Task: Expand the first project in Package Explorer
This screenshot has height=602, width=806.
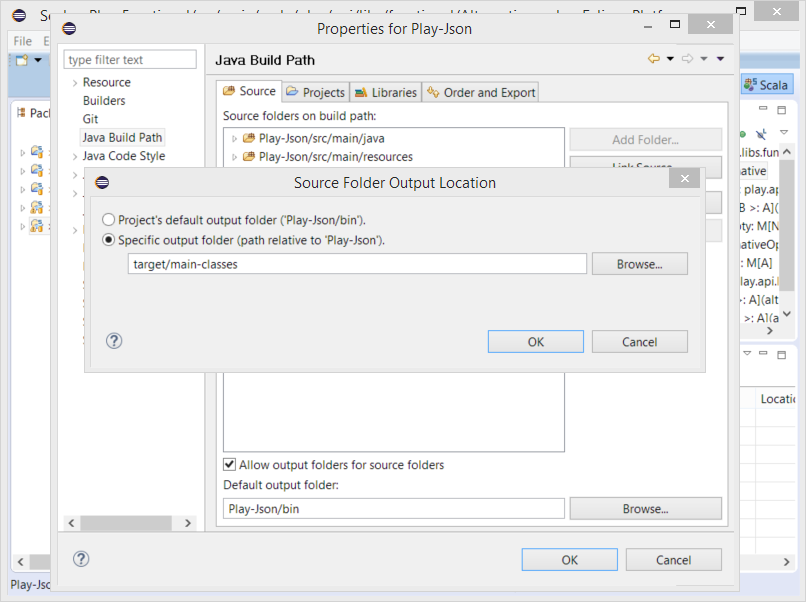Action: point(23,153)
